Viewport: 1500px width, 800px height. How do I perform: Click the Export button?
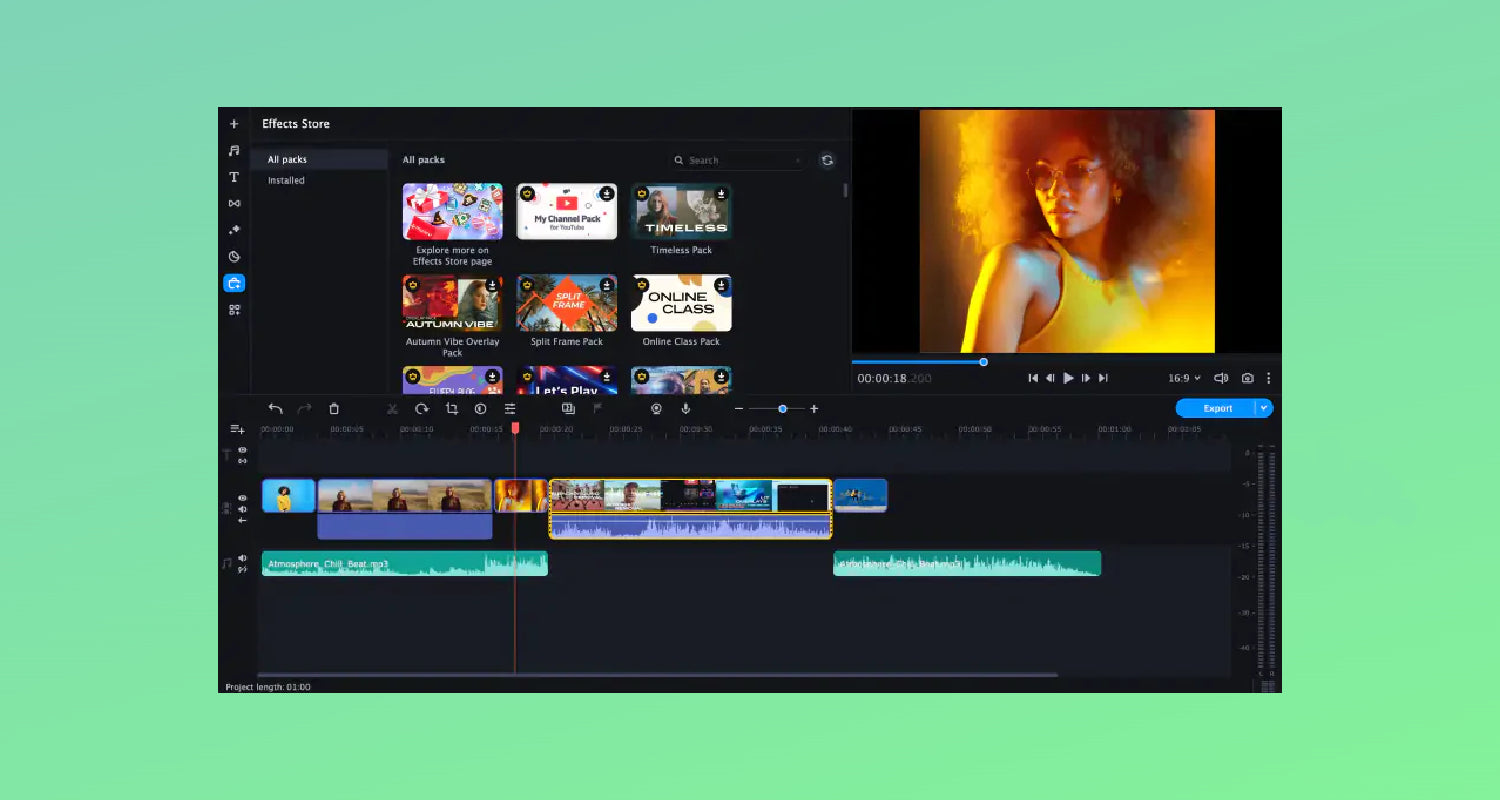1217,408
